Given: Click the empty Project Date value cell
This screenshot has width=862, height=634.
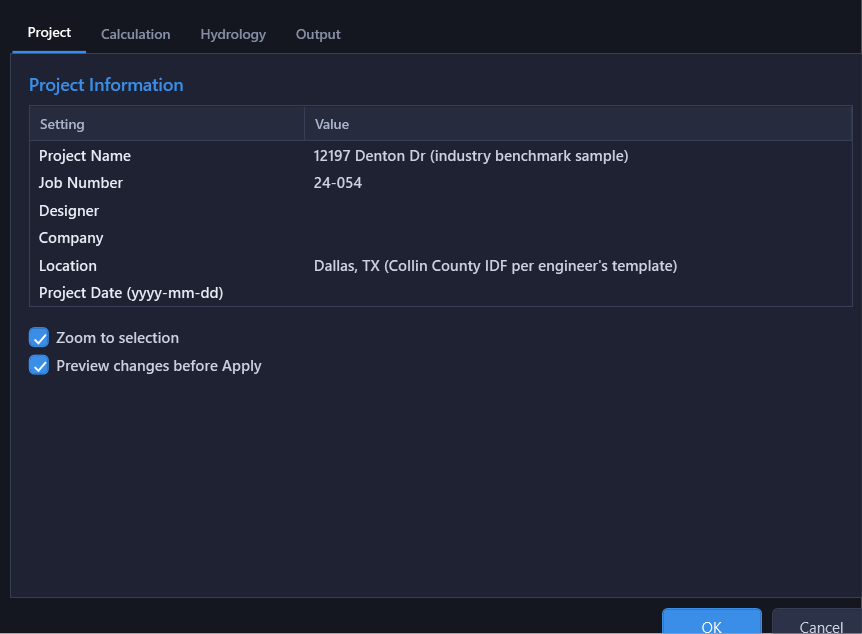Looking at the screenshot, I should (578, 293).
